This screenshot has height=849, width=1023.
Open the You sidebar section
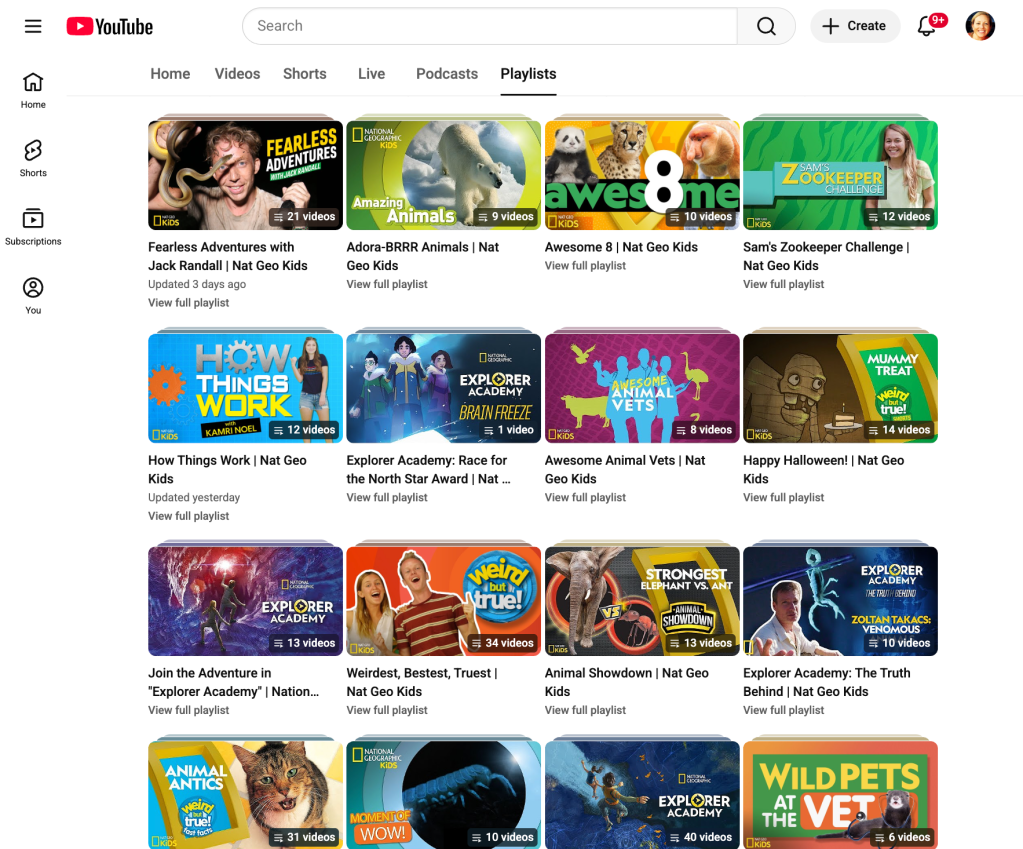pos(33,295)
